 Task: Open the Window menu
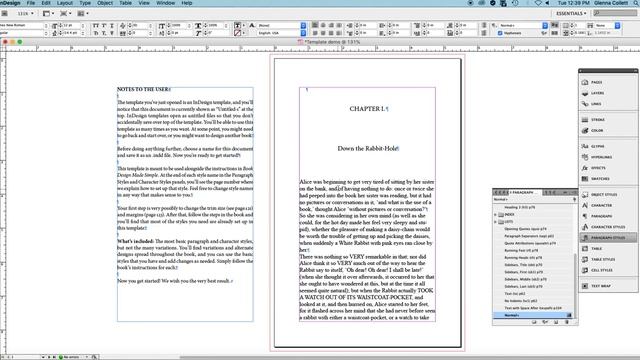pos(166,3)
